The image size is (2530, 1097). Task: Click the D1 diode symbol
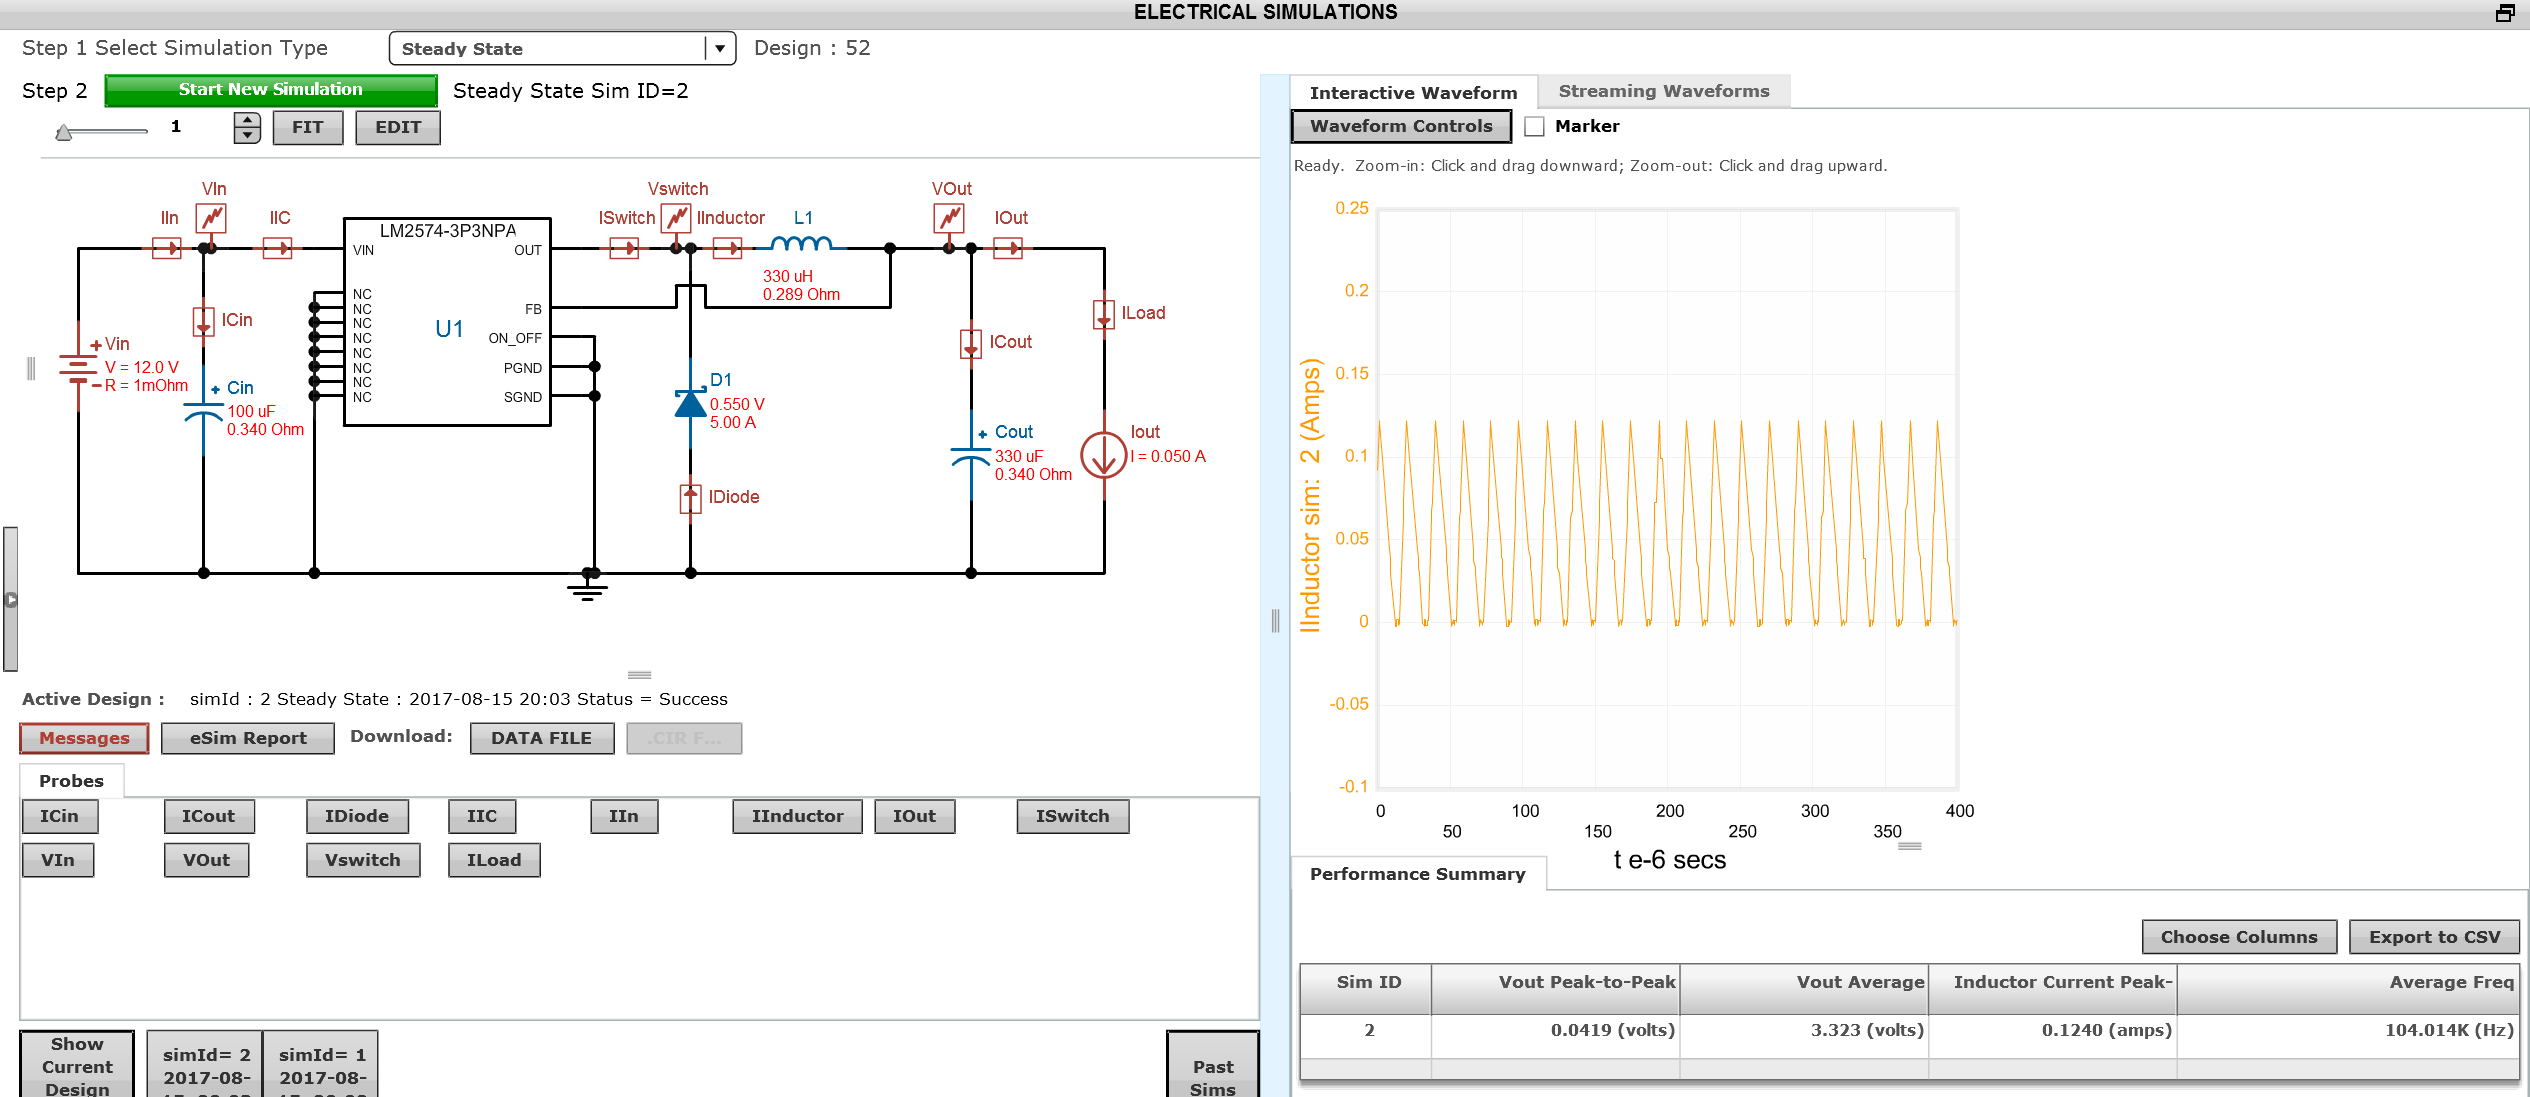coord(690,403)
